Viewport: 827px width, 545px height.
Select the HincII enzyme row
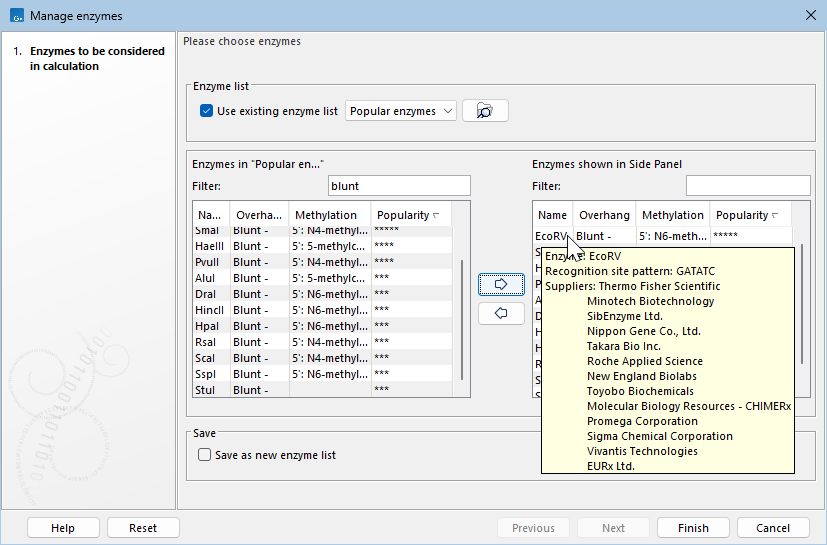pos(322,310)
